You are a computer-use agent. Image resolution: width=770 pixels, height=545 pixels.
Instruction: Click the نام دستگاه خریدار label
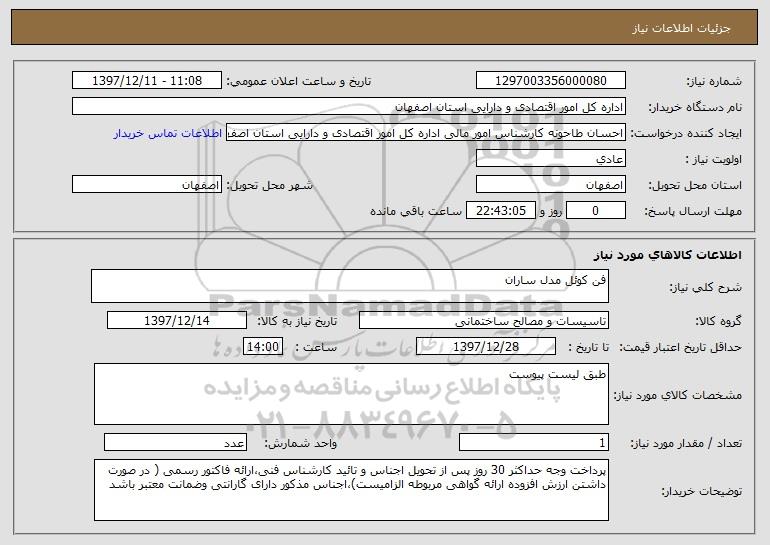coord(695,108)
